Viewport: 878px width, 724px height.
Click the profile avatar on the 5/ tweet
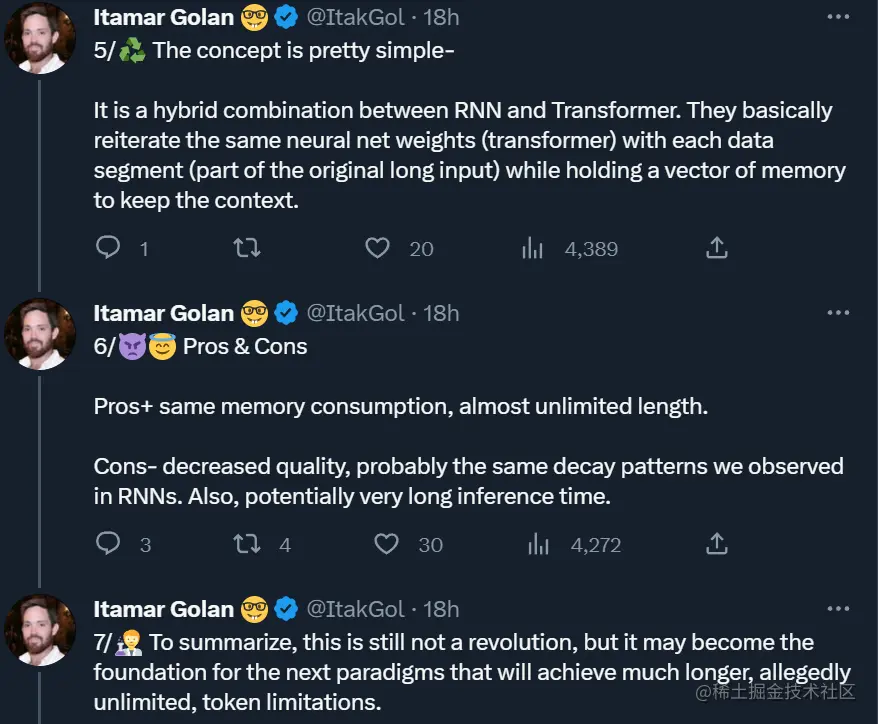tap(41, 39)
